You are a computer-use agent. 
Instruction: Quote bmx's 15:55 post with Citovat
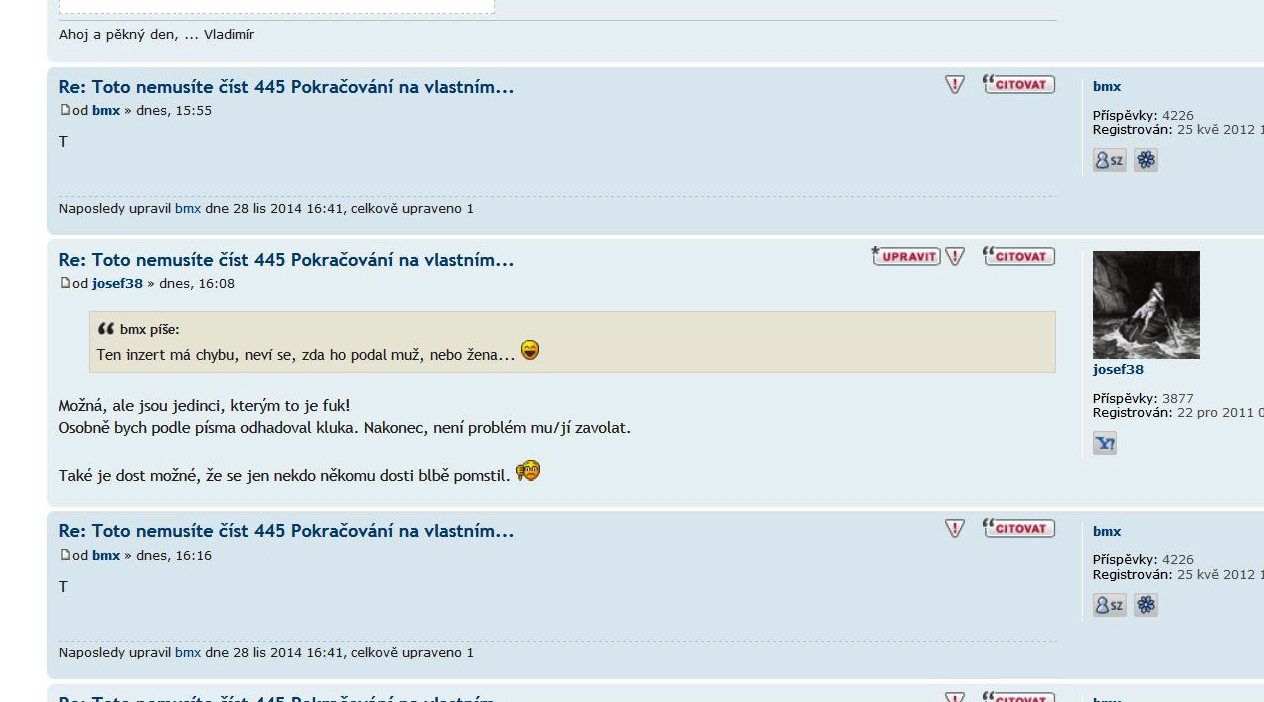(x=1018, y=84)
